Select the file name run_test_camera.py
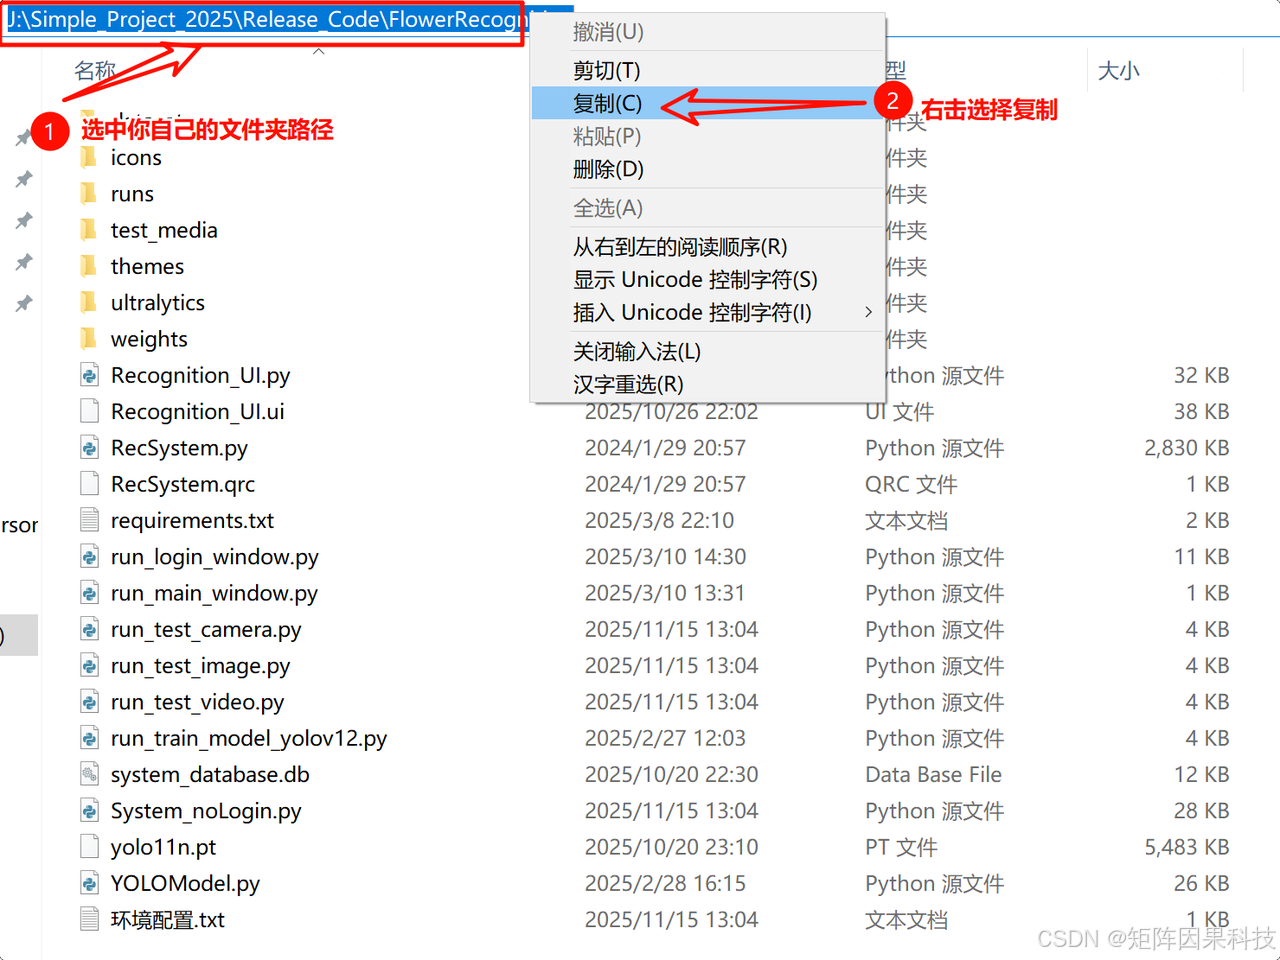 click(206, 629)
